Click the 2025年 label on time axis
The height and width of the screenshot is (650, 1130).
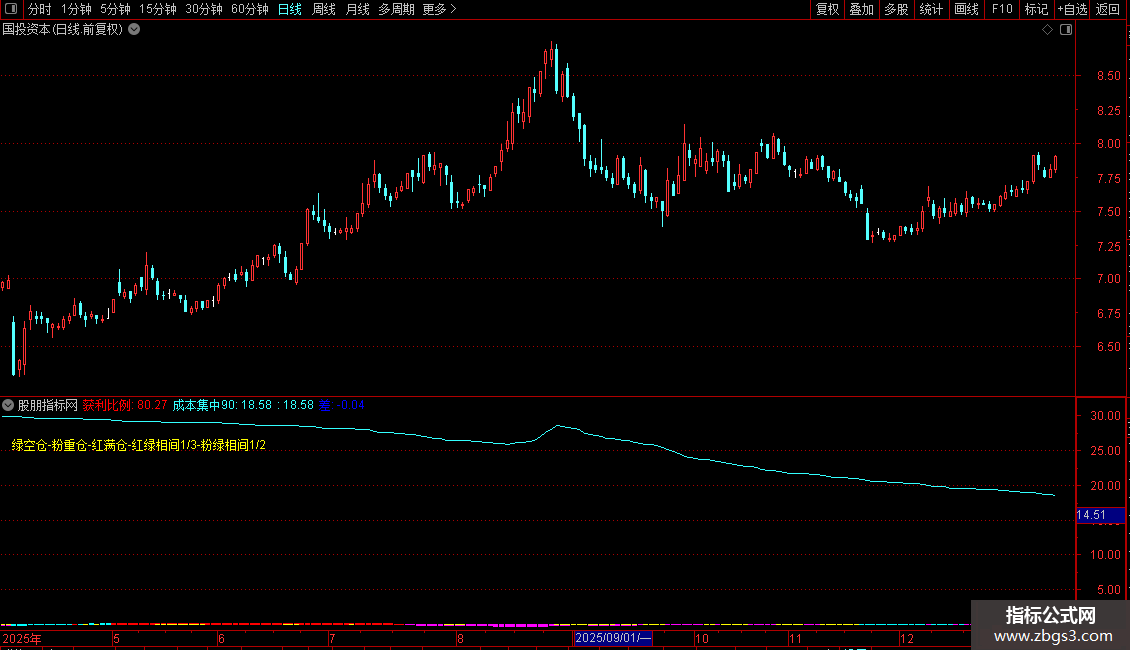click(x=22, y=638)
